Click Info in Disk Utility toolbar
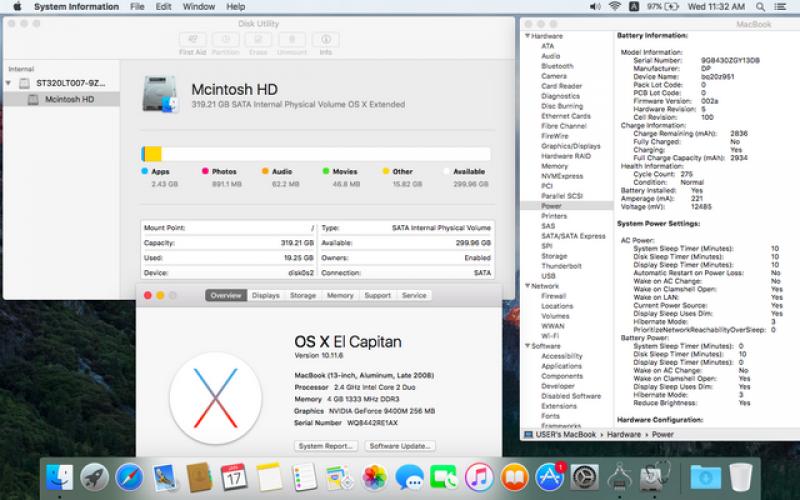 pos(326,44)
